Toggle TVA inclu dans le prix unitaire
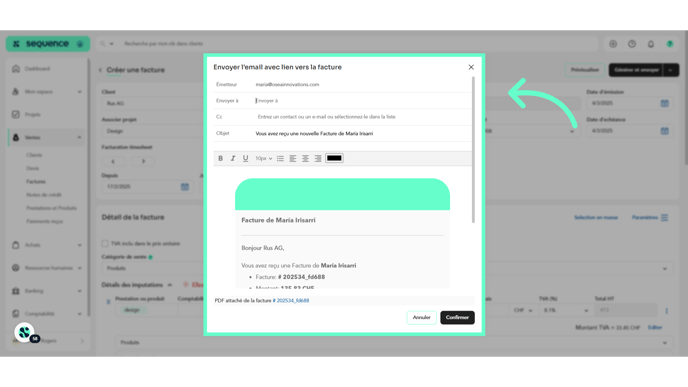The width and height of the screenshot is (688, 387). tap(105, 244)
